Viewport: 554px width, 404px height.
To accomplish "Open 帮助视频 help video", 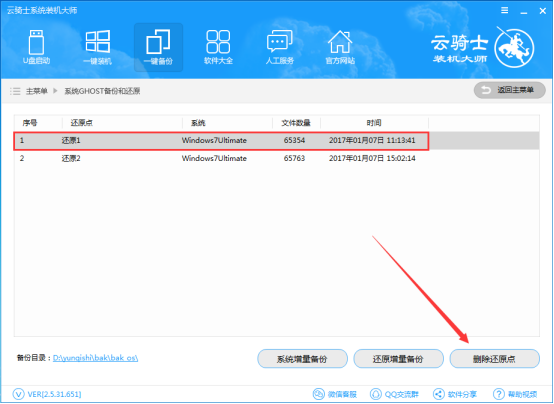I will [515, 394].
